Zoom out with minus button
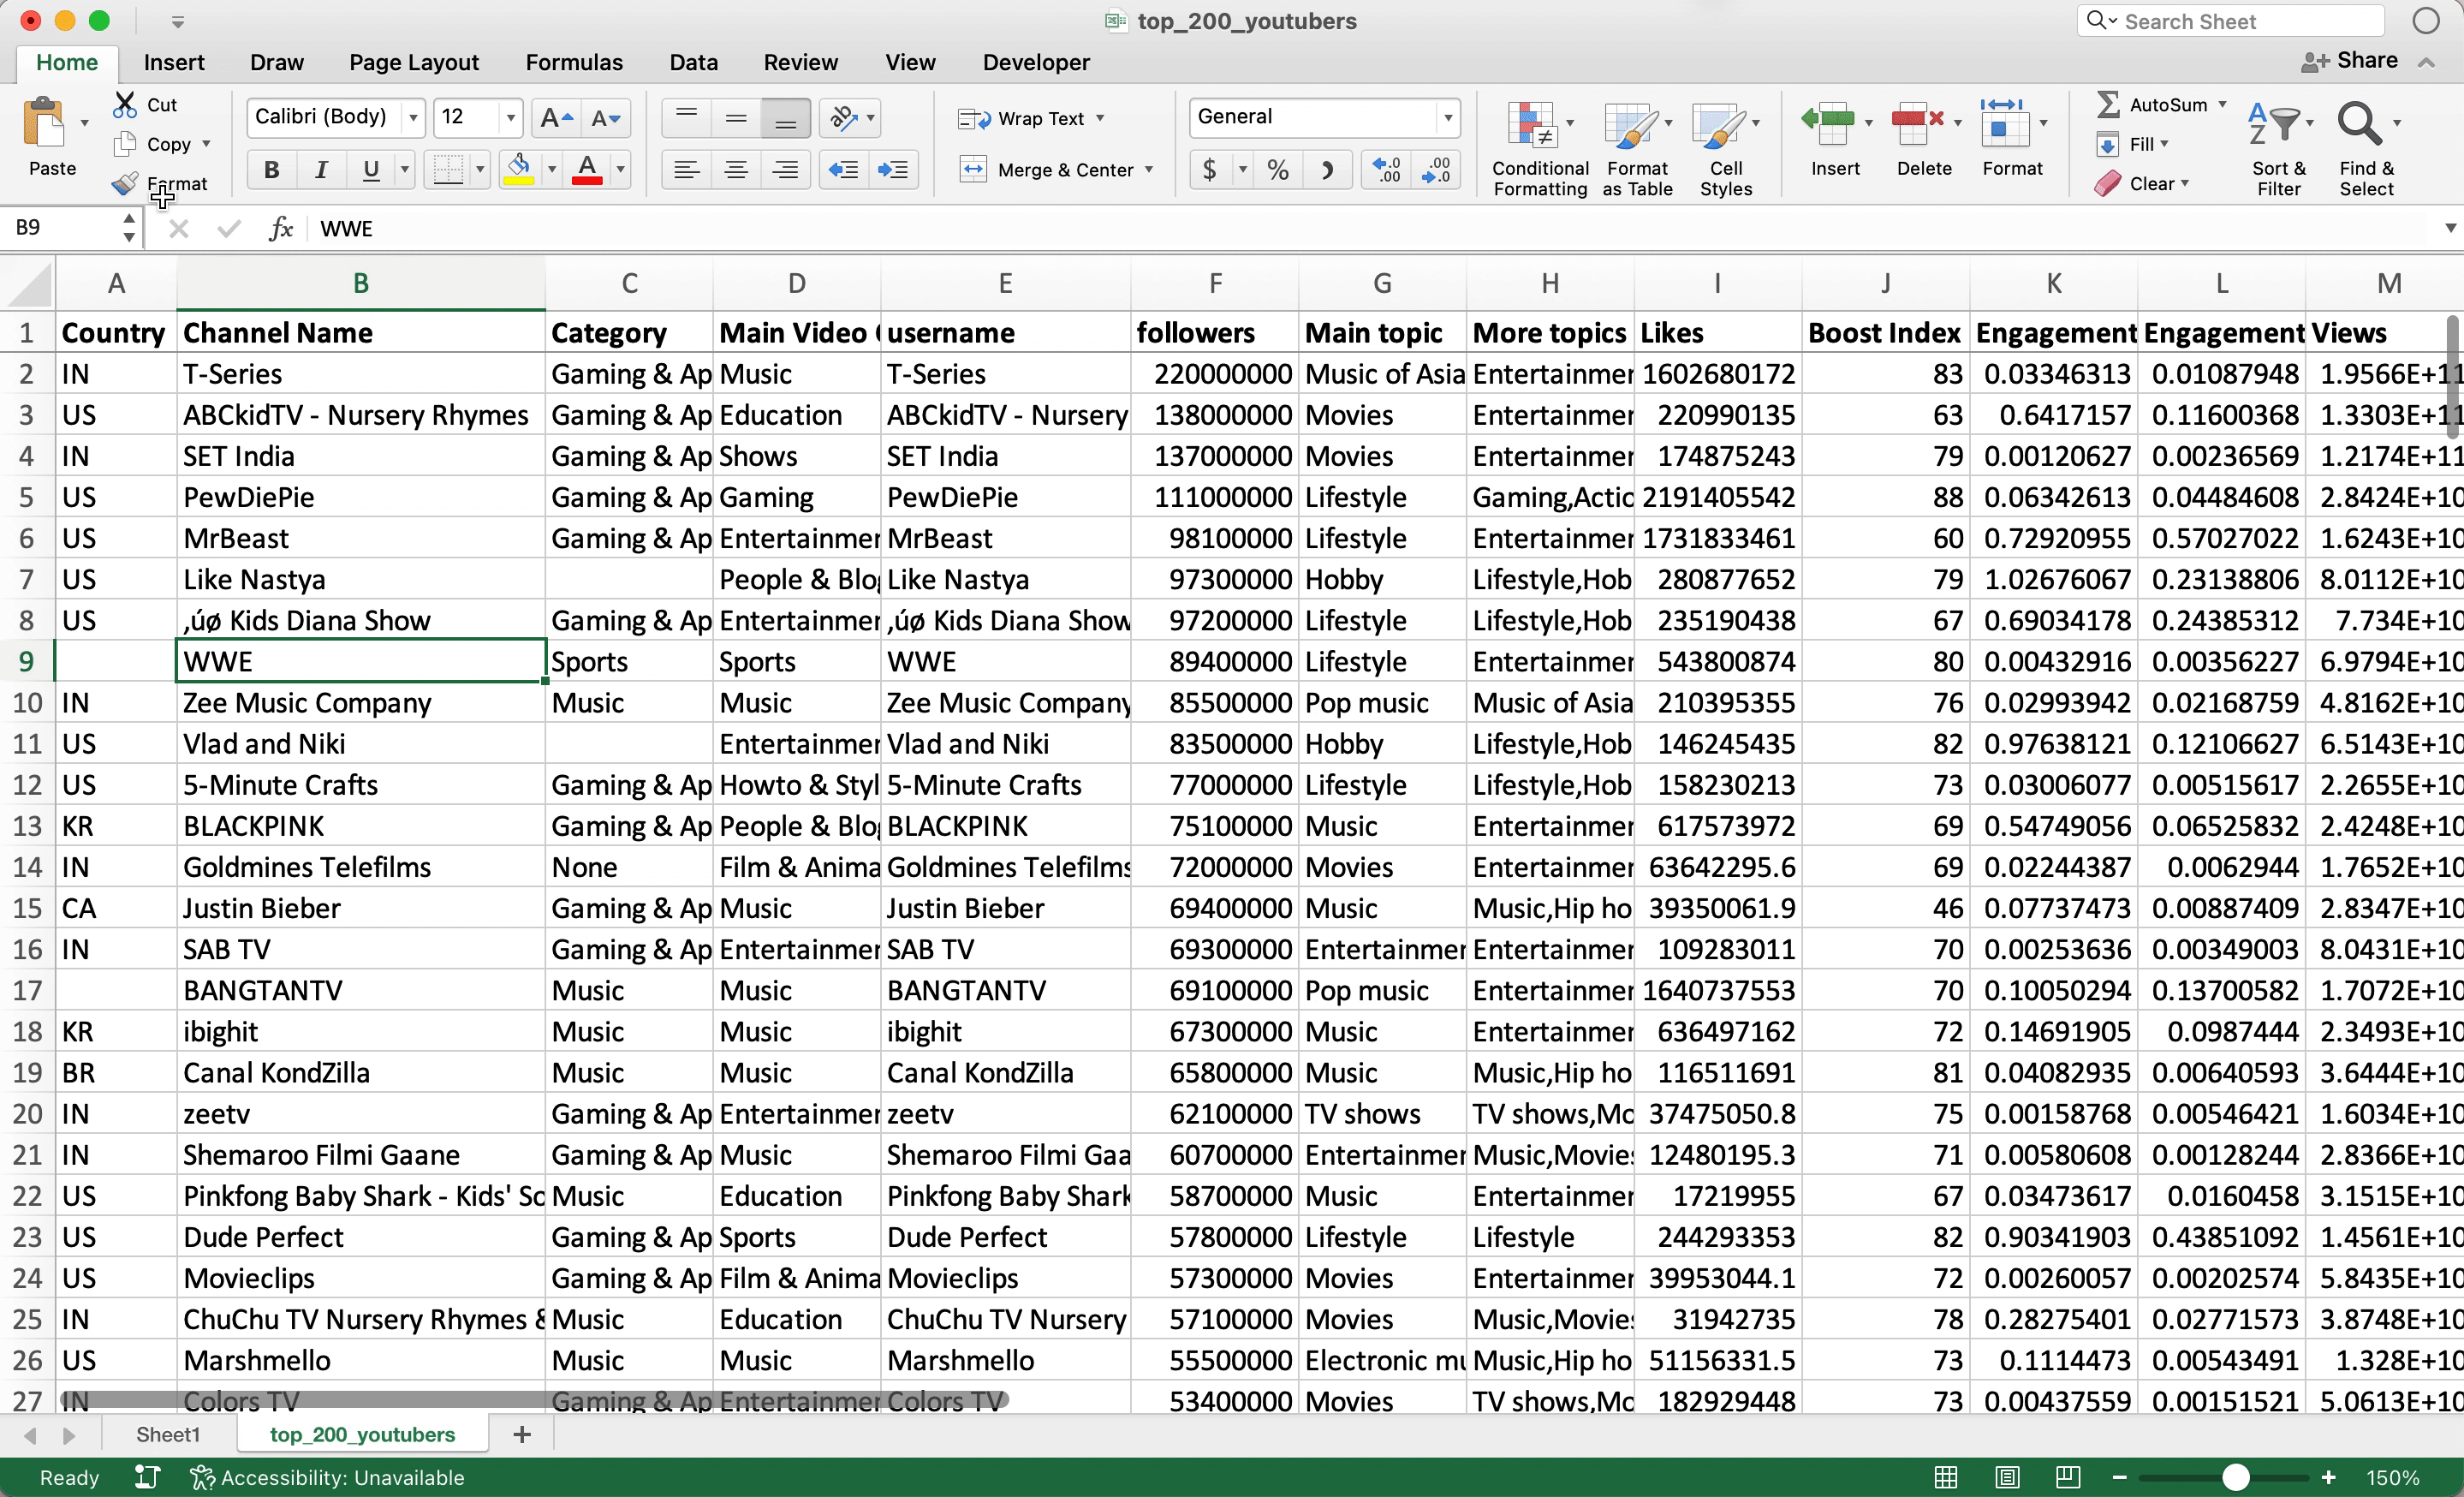The image size is (2464, 1497). coord(2119,1477)
